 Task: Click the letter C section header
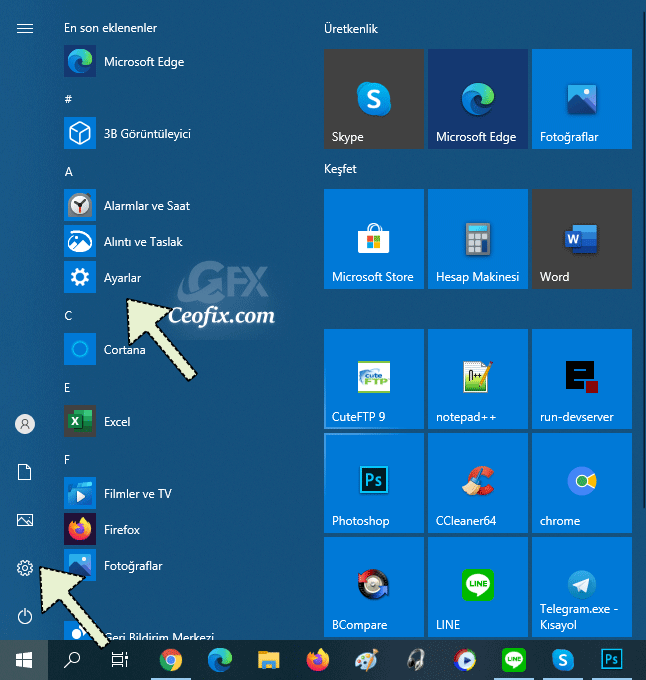pyautogui.click(x=68, y=315)
